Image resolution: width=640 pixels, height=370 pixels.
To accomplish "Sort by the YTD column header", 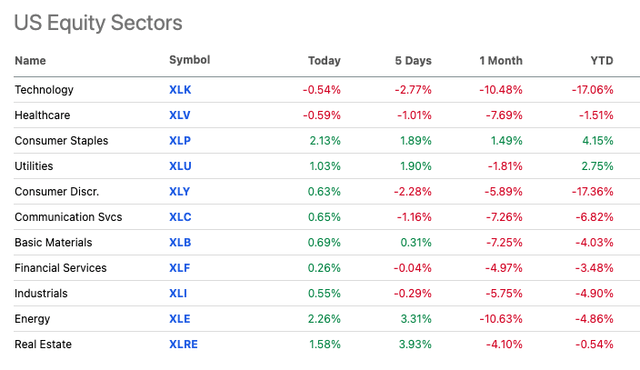I will click(602, 61).
